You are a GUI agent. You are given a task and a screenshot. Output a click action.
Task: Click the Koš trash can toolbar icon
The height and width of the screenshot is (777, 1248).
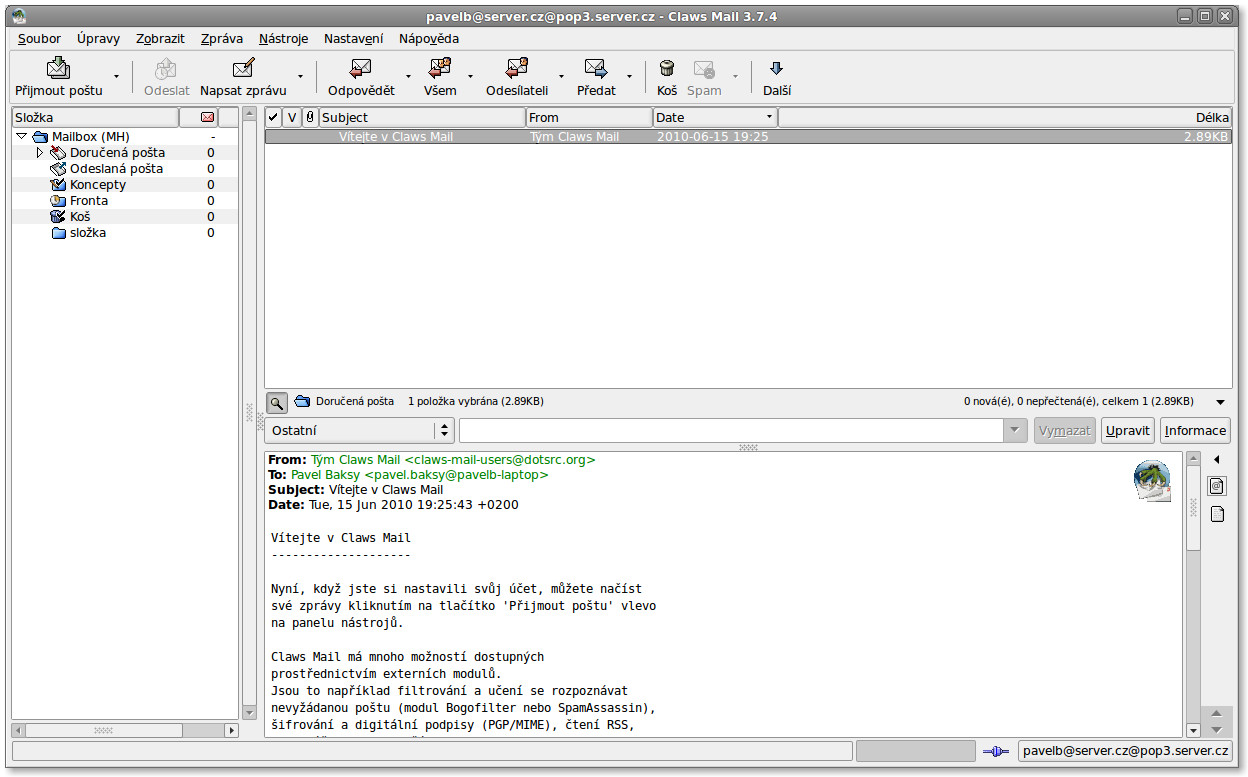(667, 69)
